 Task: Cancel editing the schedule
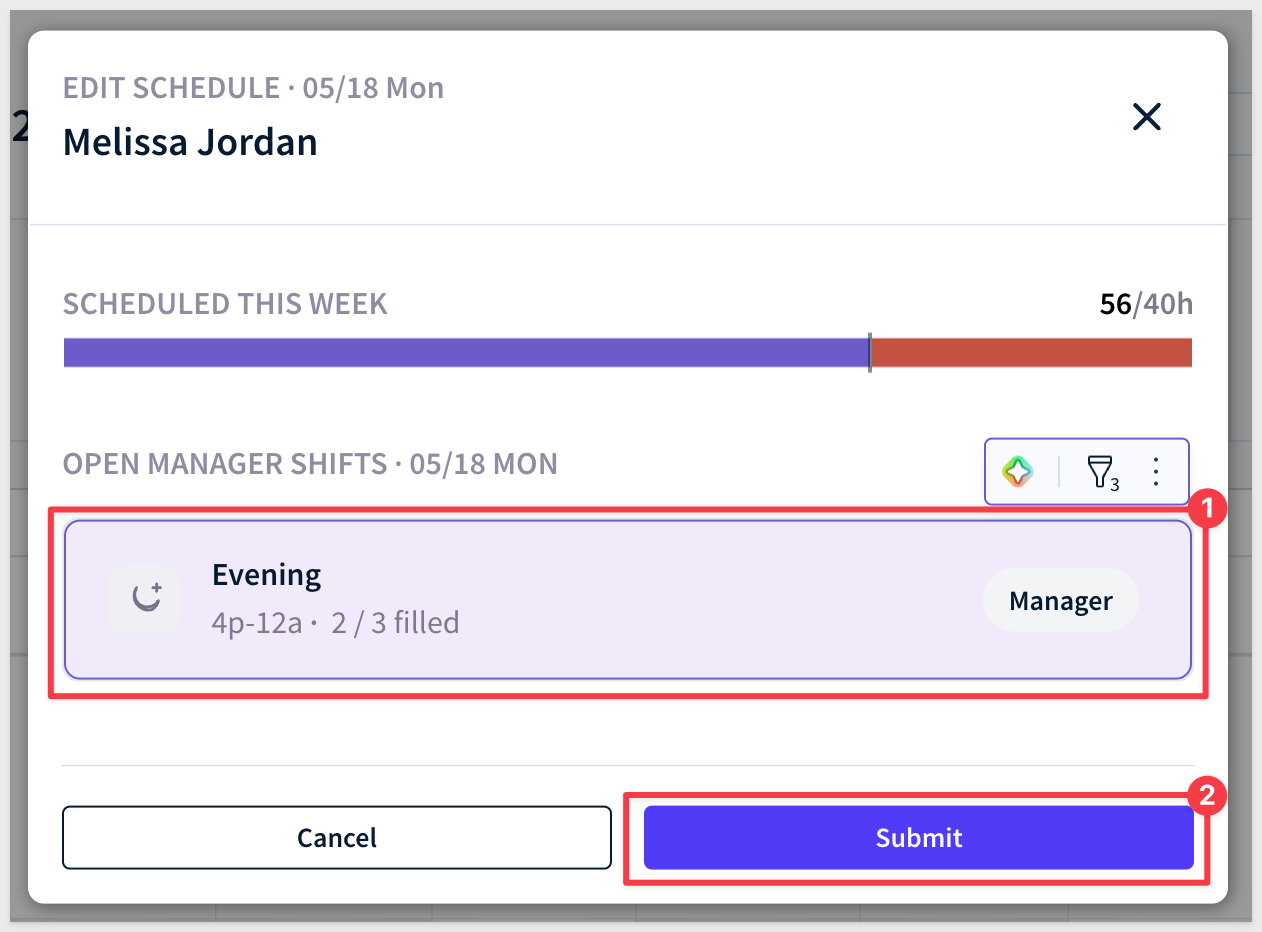coord(337,838)
